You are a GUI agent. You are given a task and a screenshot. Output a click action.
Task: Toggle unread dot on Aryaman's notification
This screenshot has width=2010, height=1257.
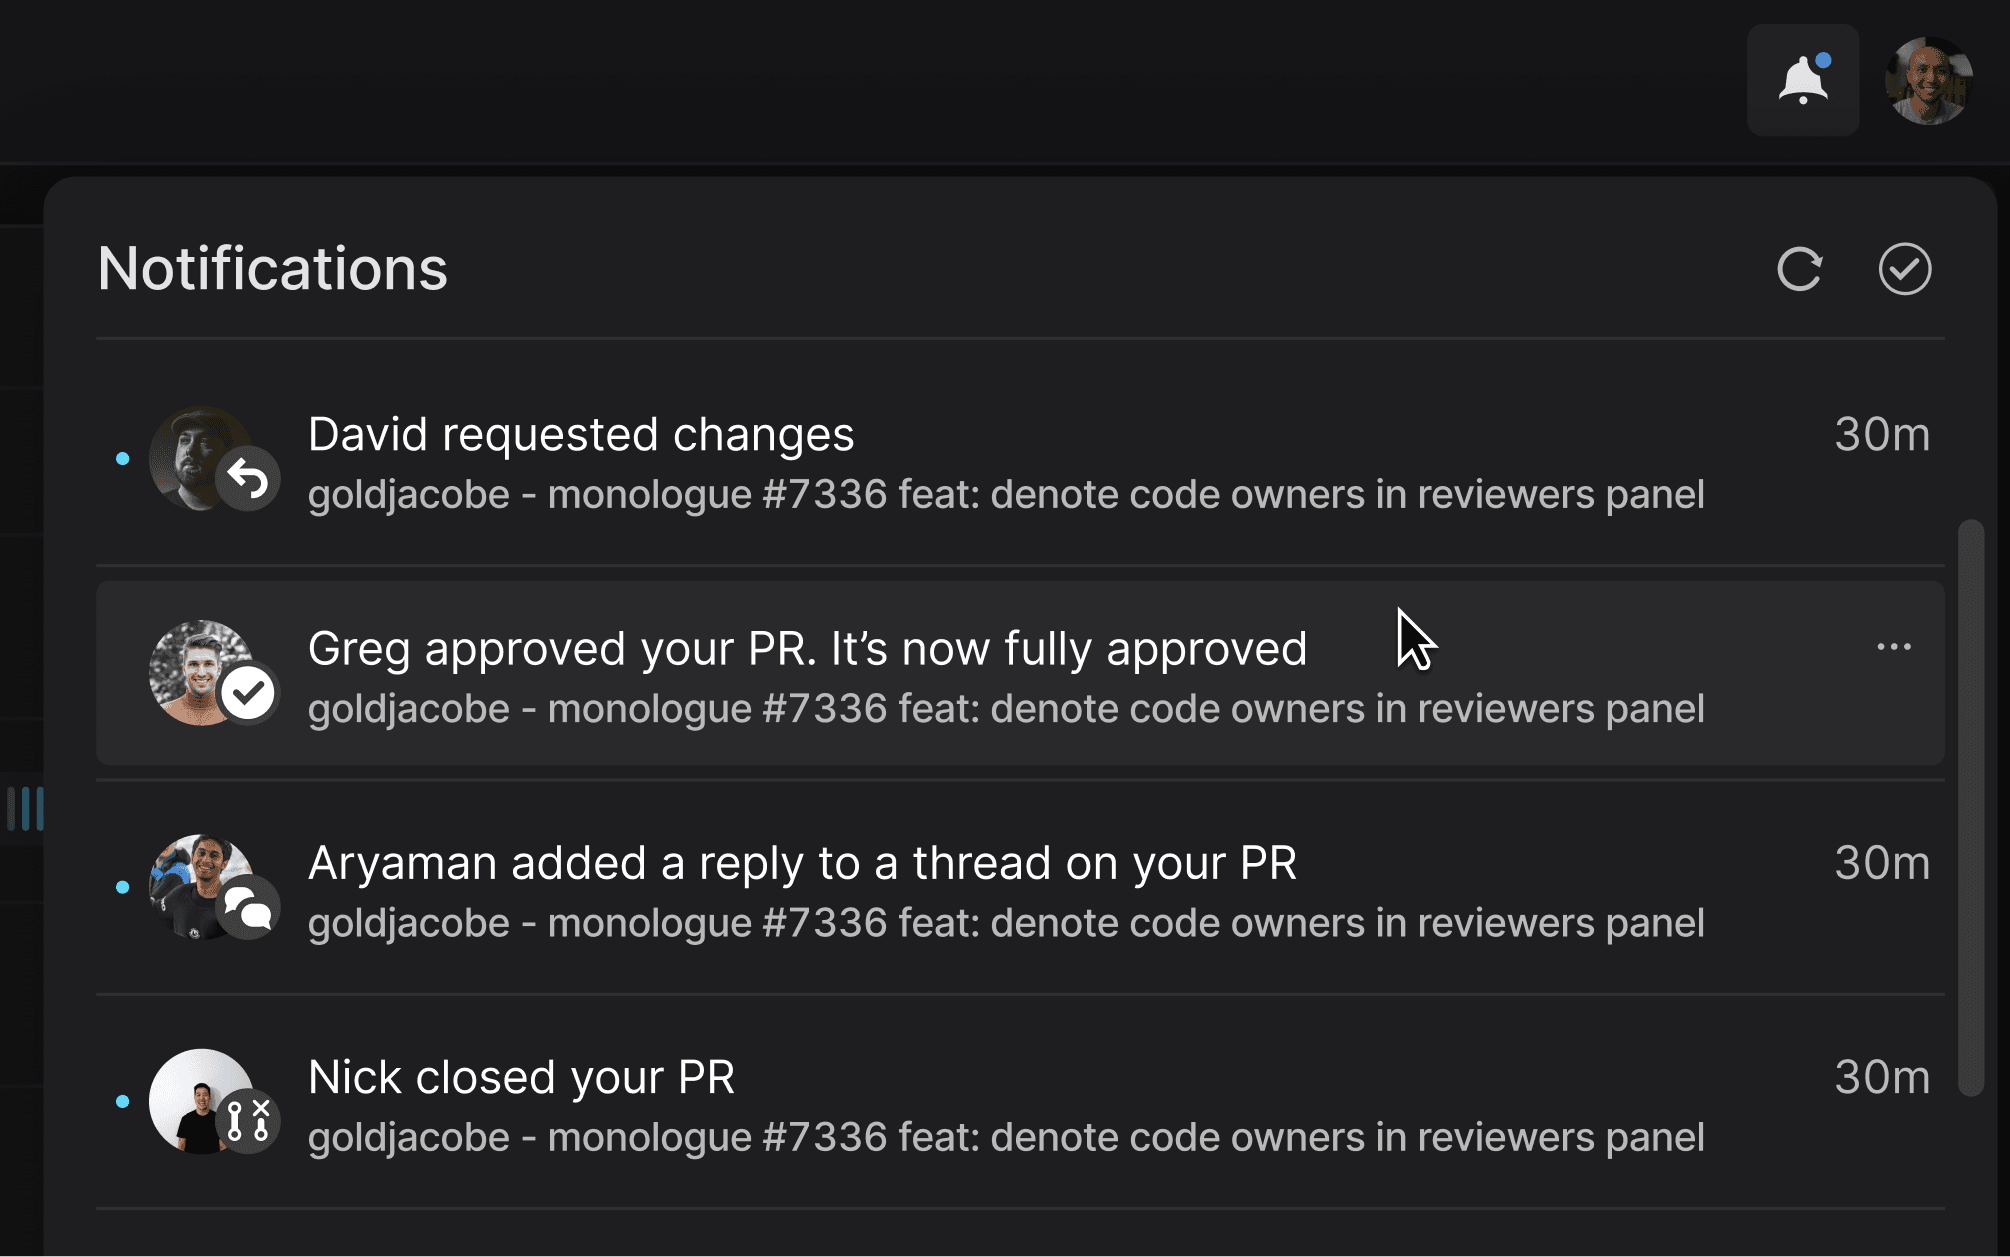coord(123,887)
